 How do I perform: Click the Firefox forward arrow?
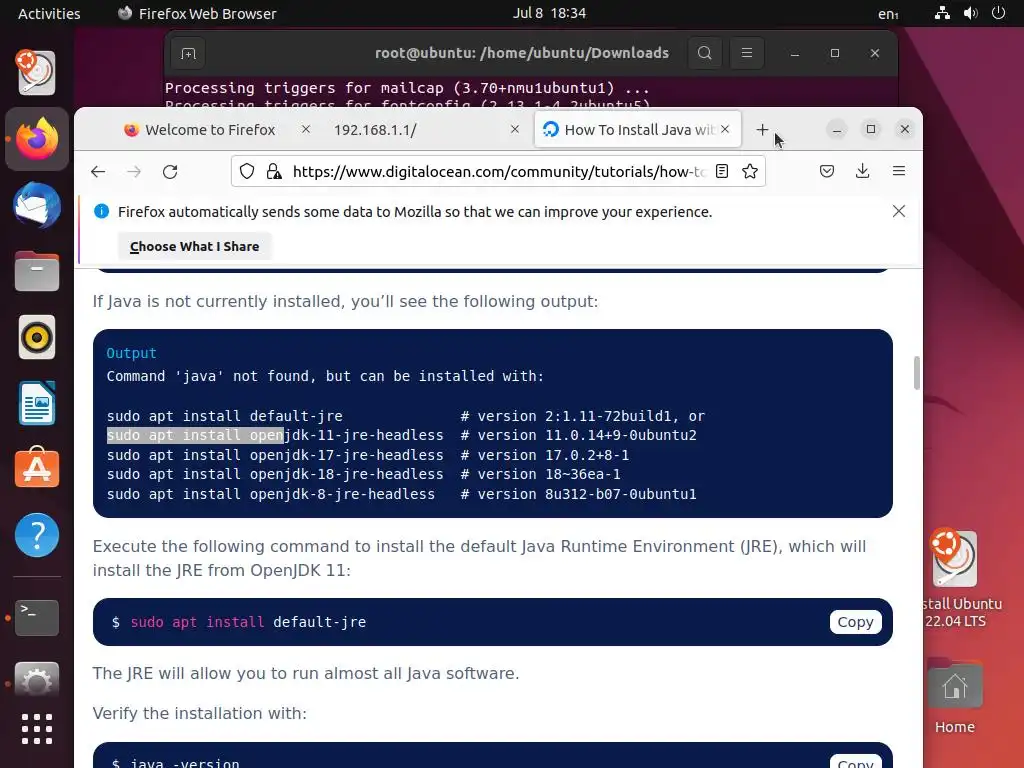click(134, 172)
